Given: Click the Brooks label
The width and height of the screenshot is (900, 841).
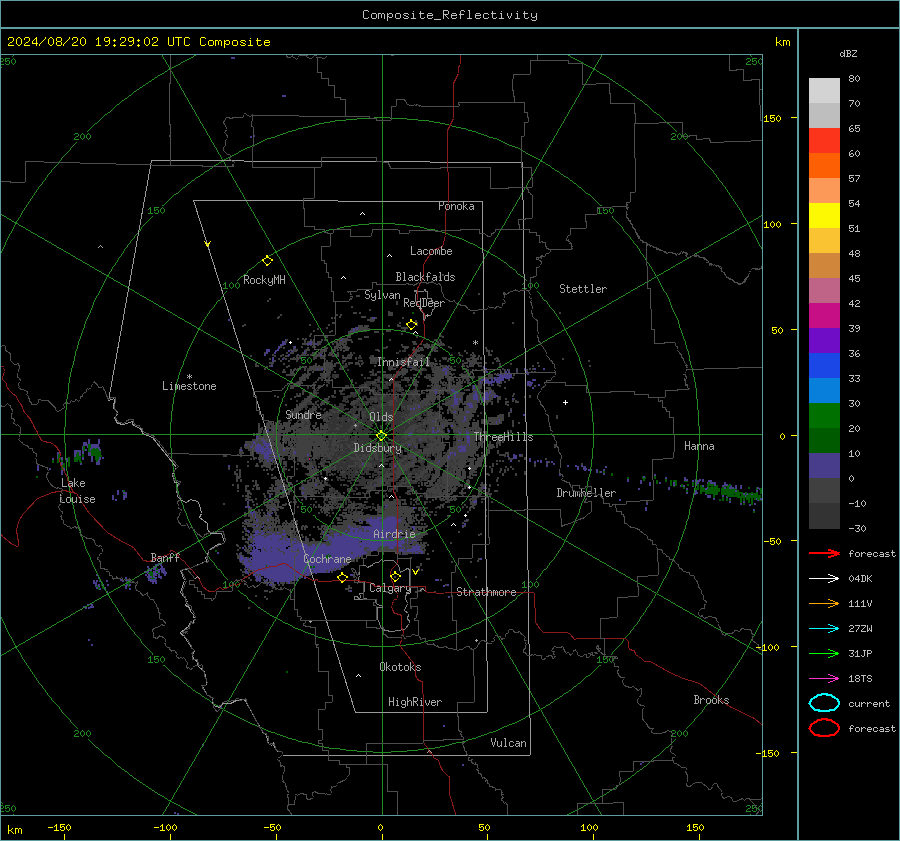Looking at the screenshot, I should 711,700.
